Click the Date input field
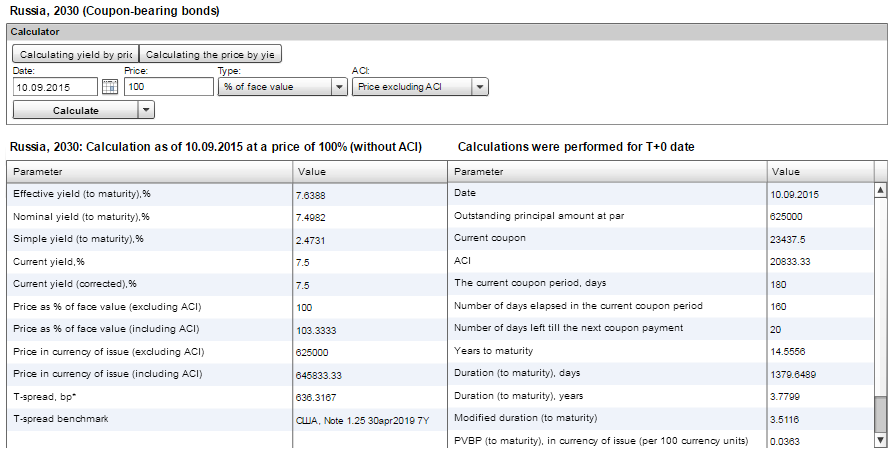 (55, 88)
